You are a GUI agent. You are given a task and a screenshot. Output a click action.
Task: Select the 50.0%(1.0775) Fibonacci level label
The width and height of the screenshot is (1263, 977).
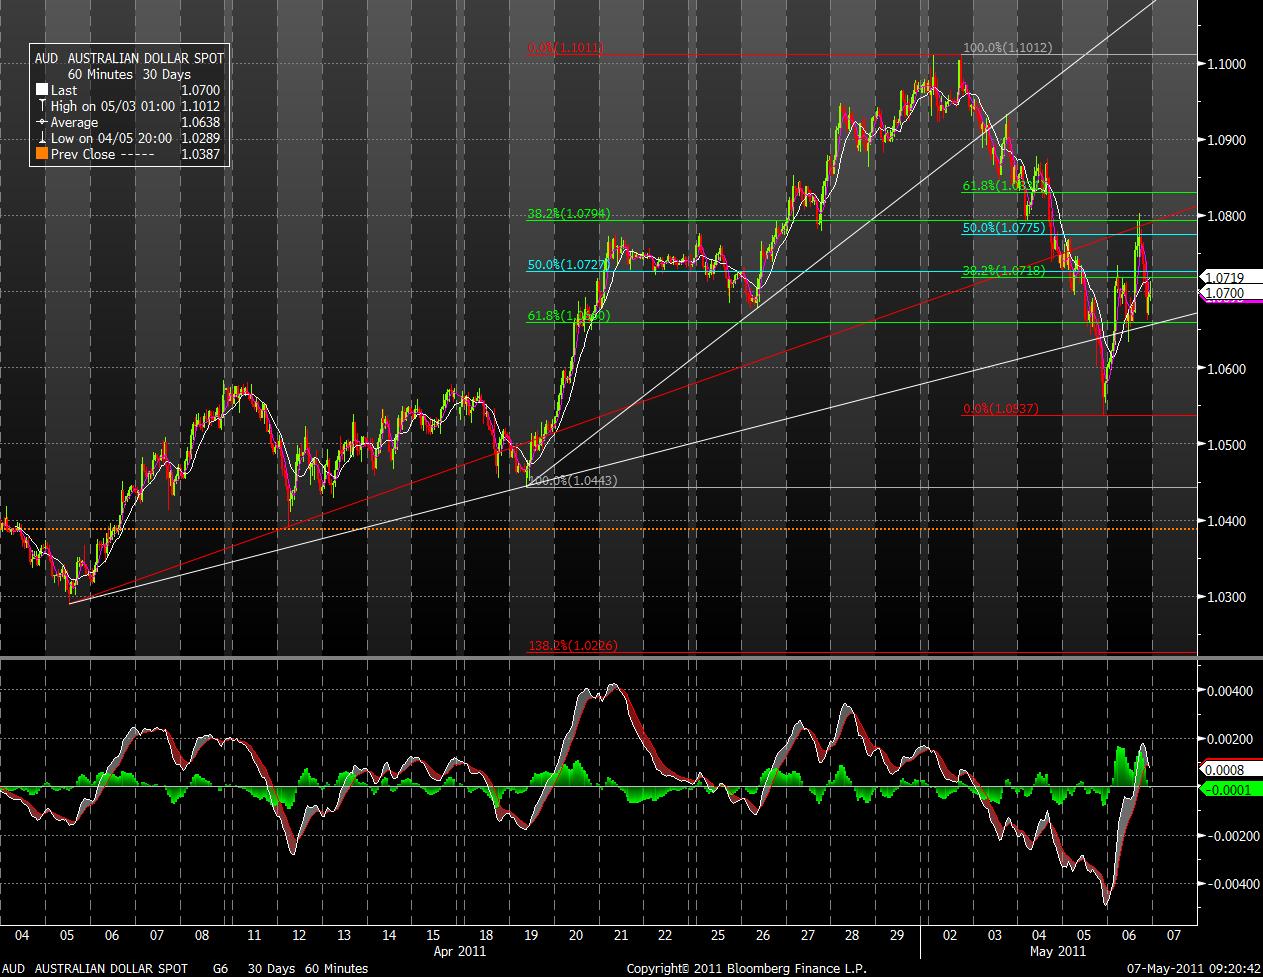click(1005, 228)
